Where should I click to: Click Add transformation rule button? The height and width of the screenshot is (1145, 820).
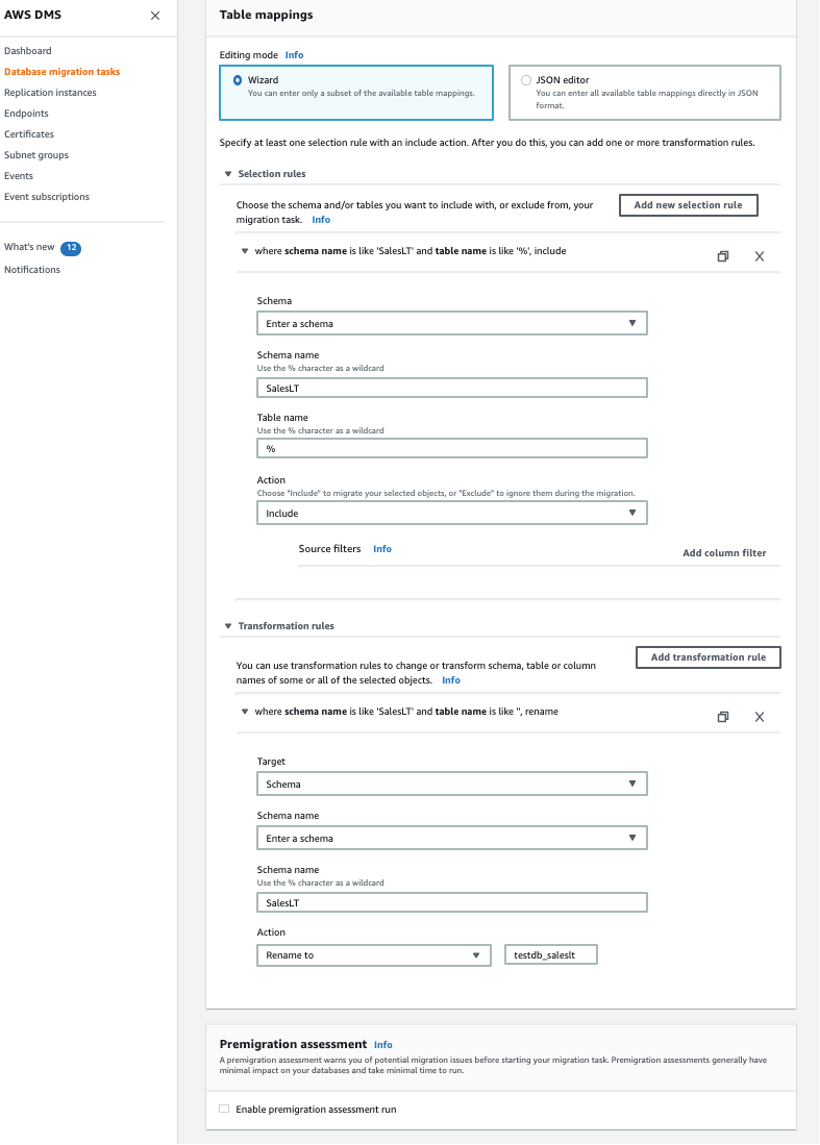pos(708,657)
